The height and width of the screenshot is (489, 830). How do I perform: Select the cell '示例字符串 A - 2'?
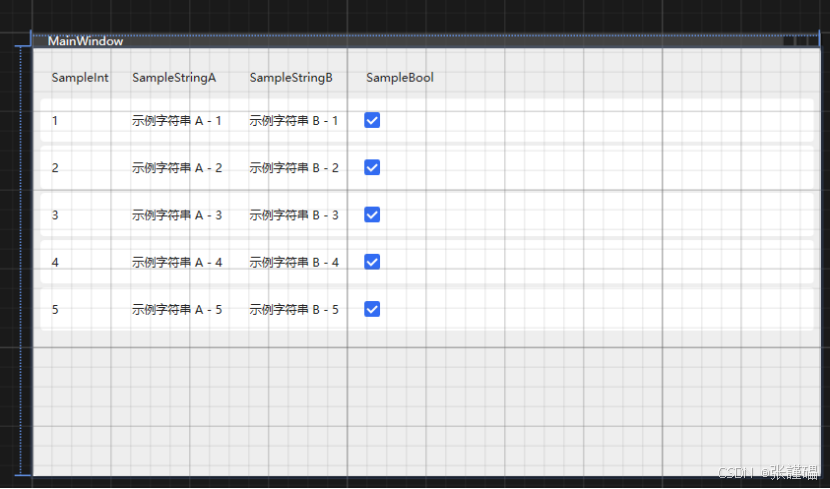coord(177,168)
